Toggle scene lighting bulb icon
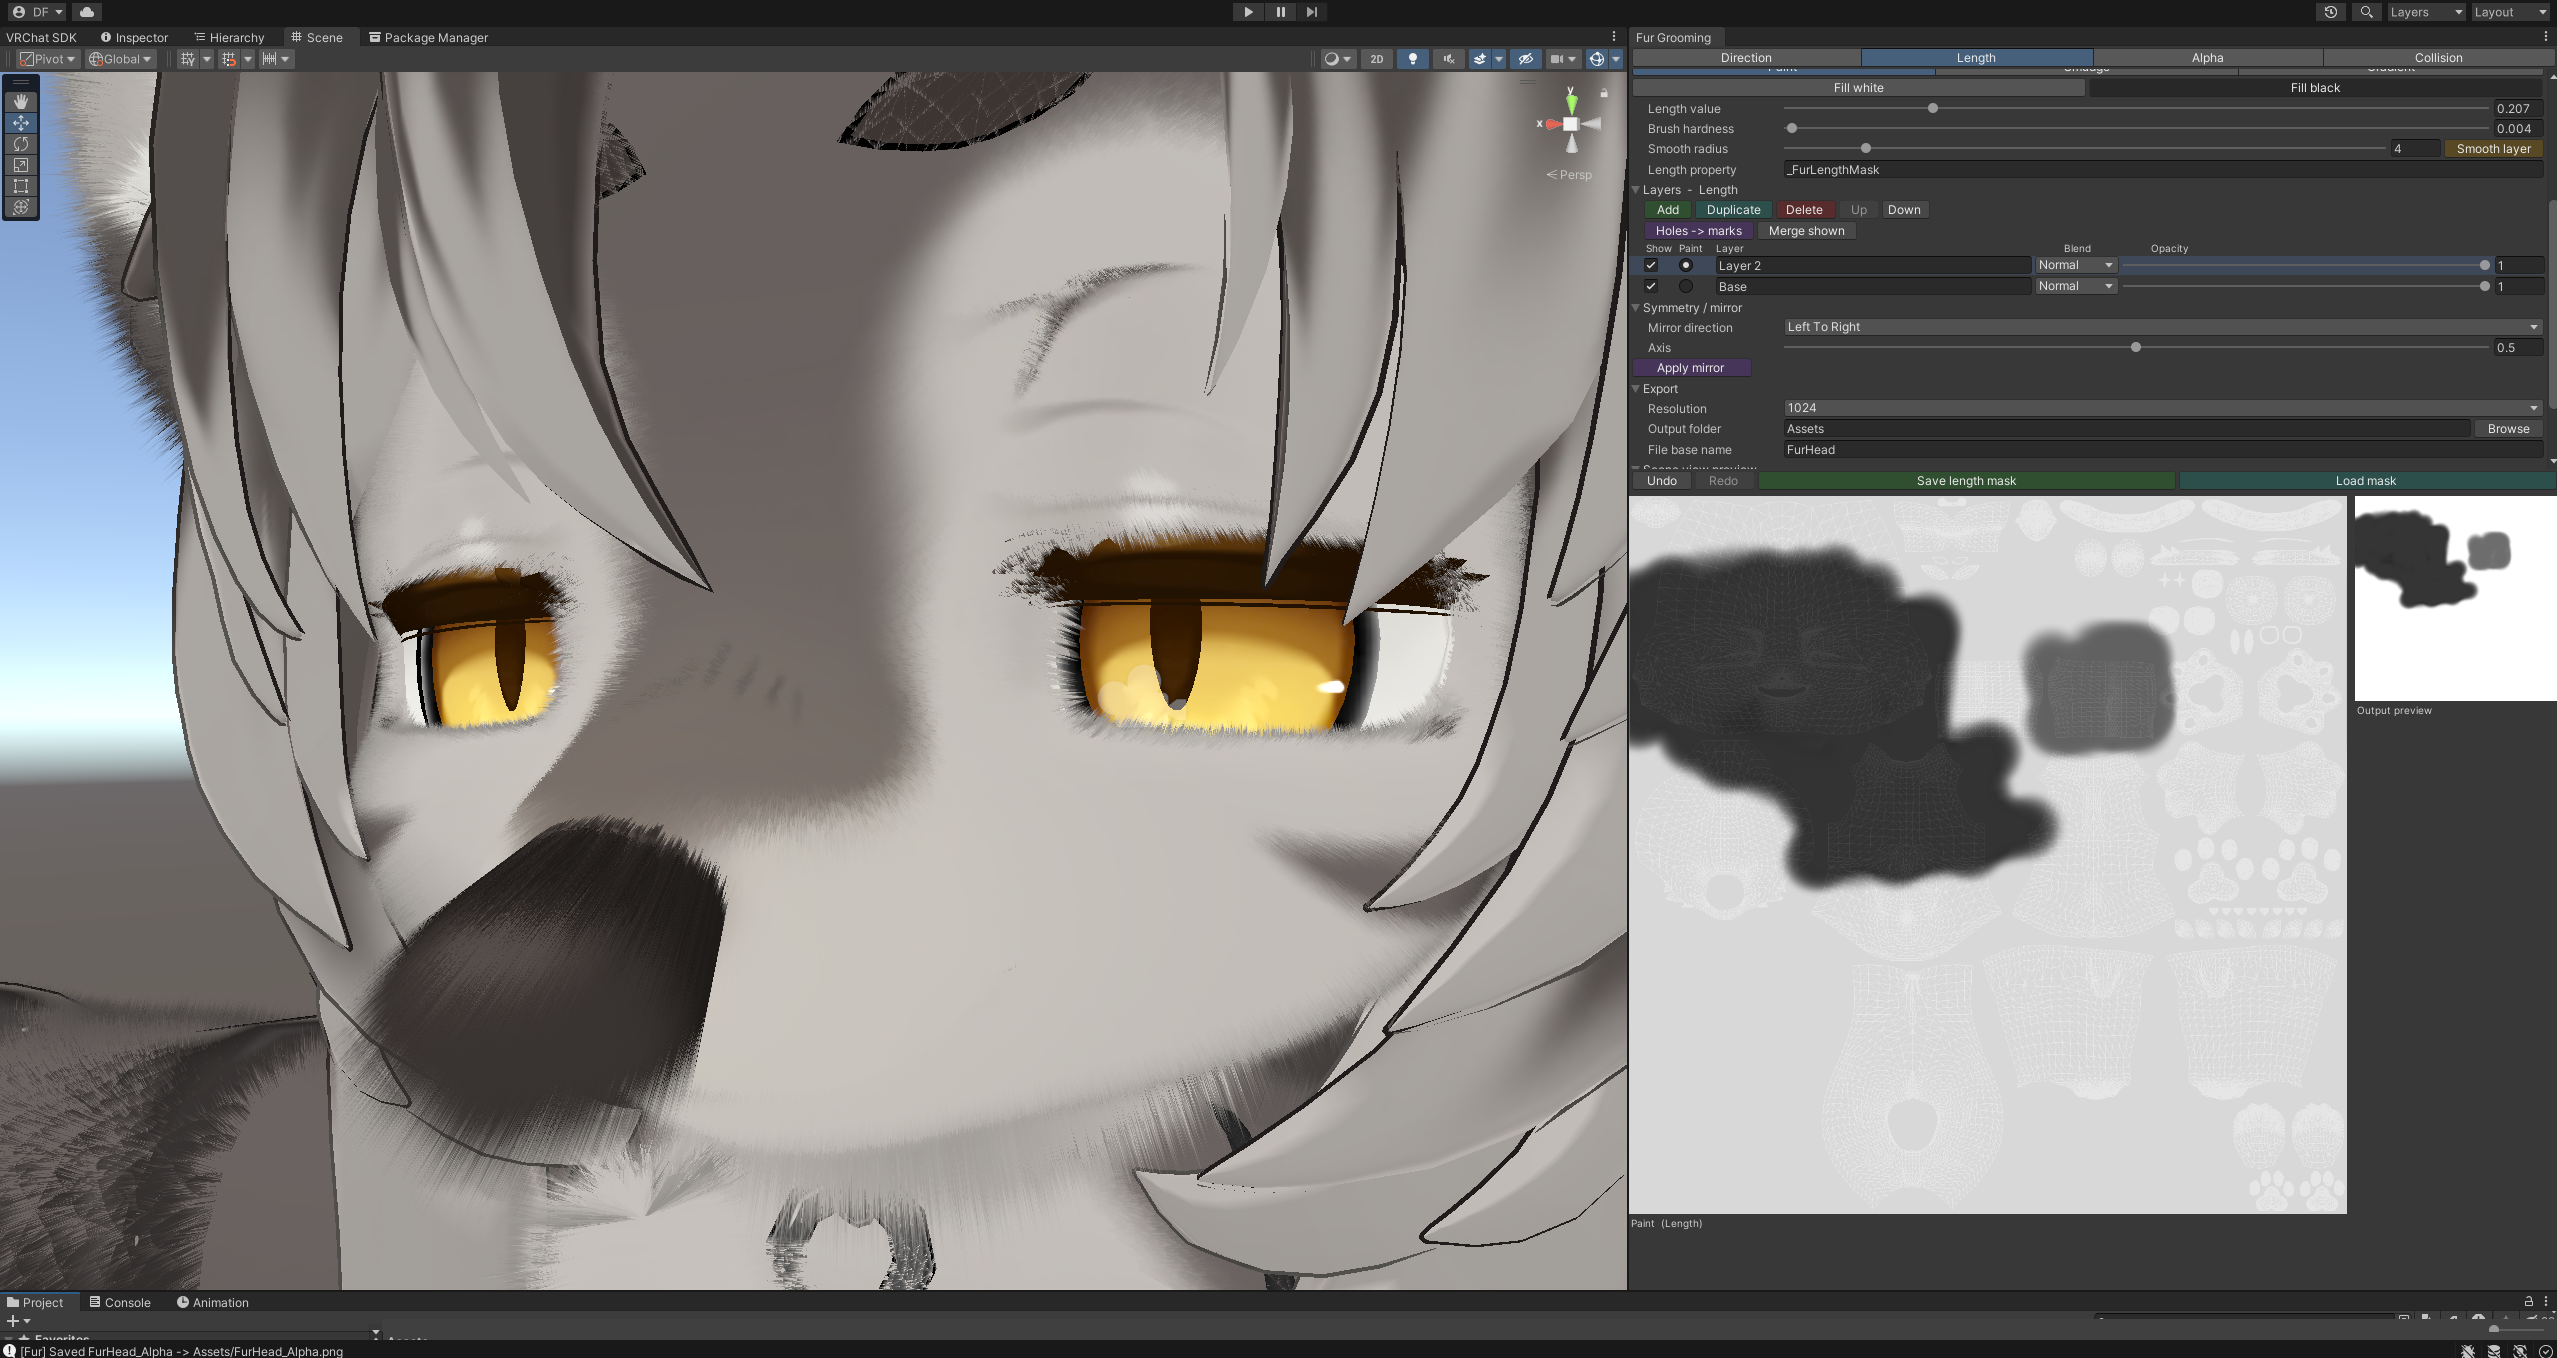Screen dimensions: 2557x1358 pos(1412,59)
